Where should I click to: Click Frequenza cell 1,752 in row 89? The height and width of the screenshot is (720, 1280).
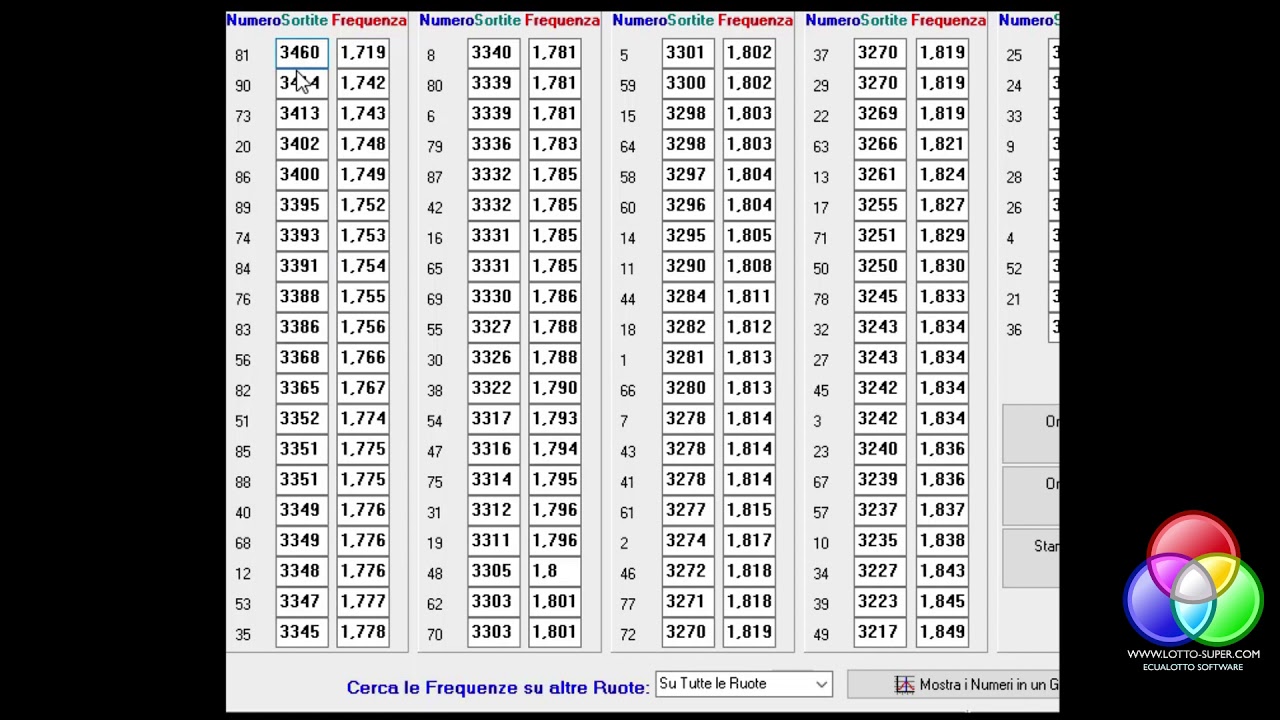pos(363,206)
